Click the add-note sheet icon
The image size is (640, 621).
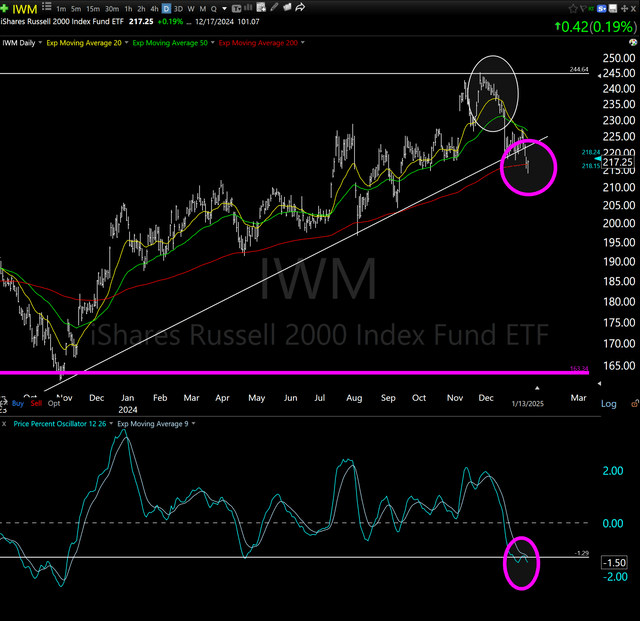pos(261,7)
